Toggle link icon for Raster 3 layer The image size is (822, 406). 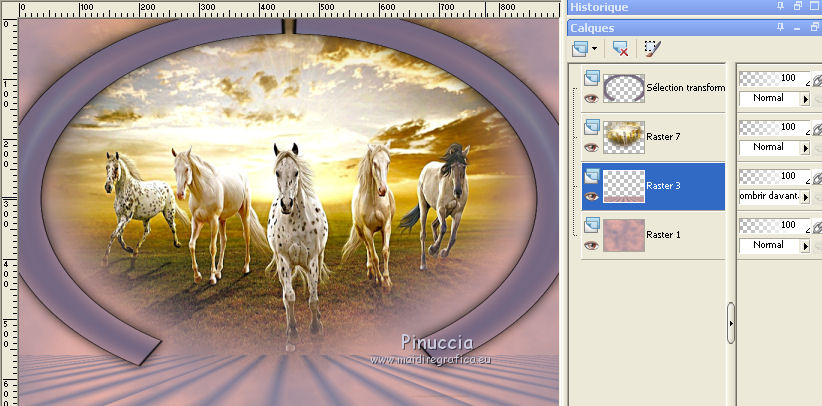point(817,177)
